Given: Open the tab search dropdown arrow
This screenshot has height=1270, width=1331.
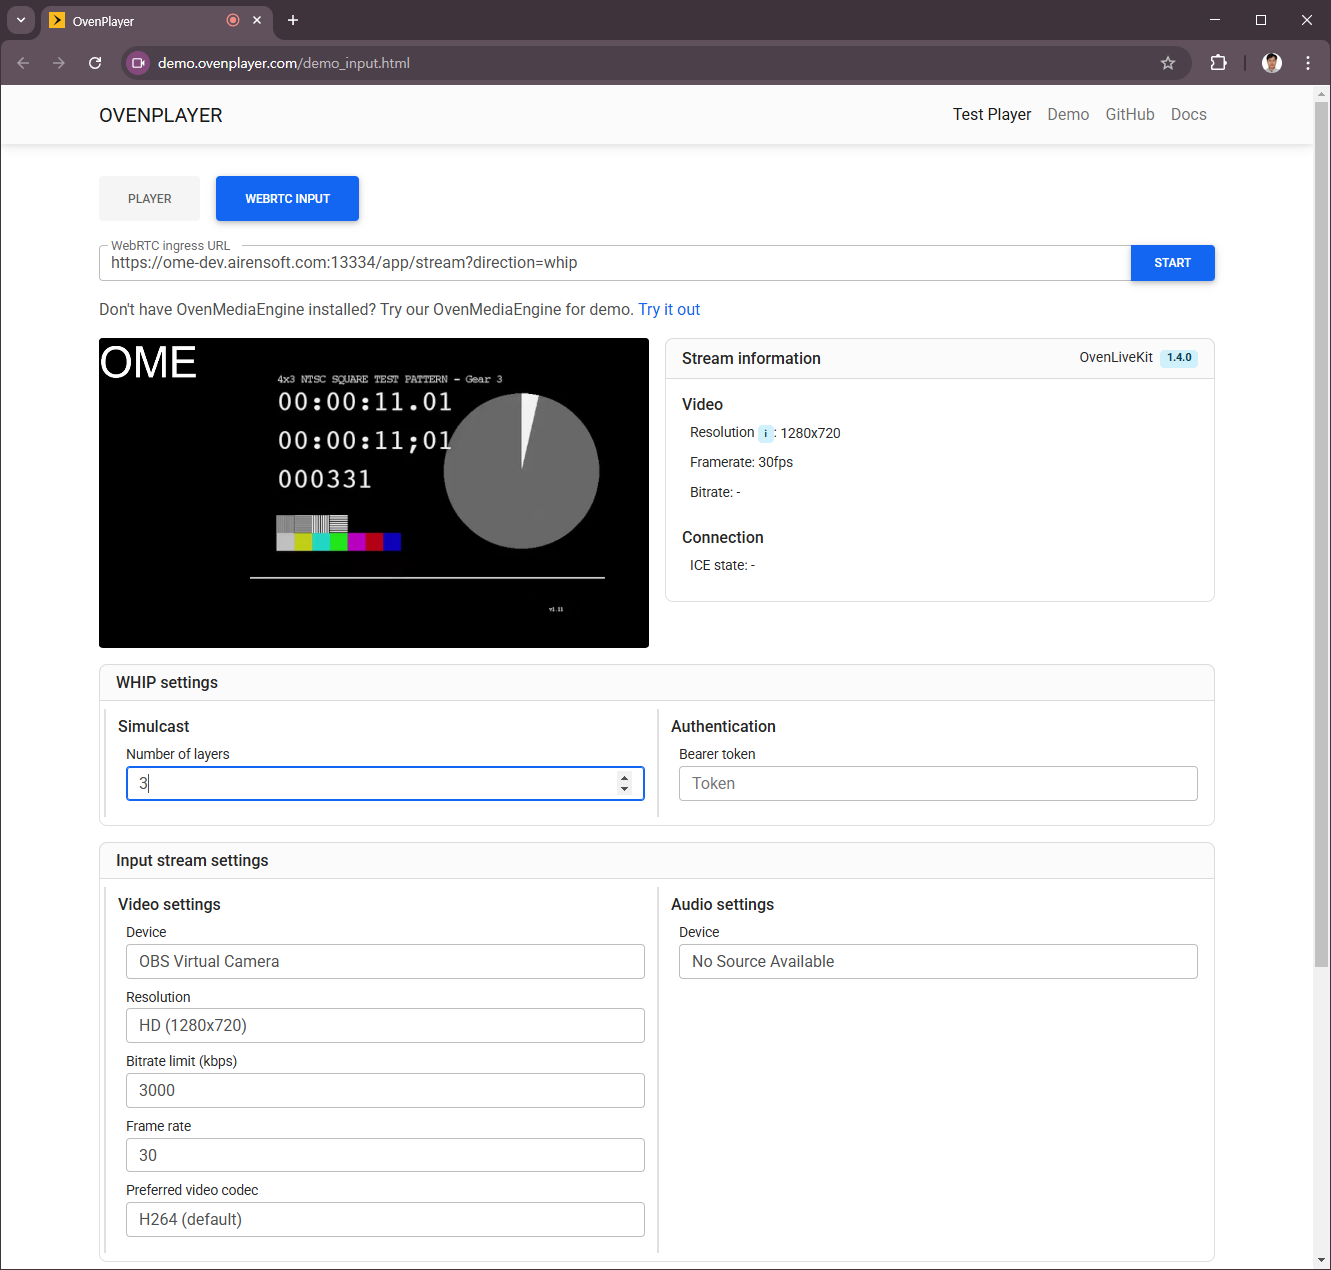Looking at the screenshot, I should click(21, 20).
